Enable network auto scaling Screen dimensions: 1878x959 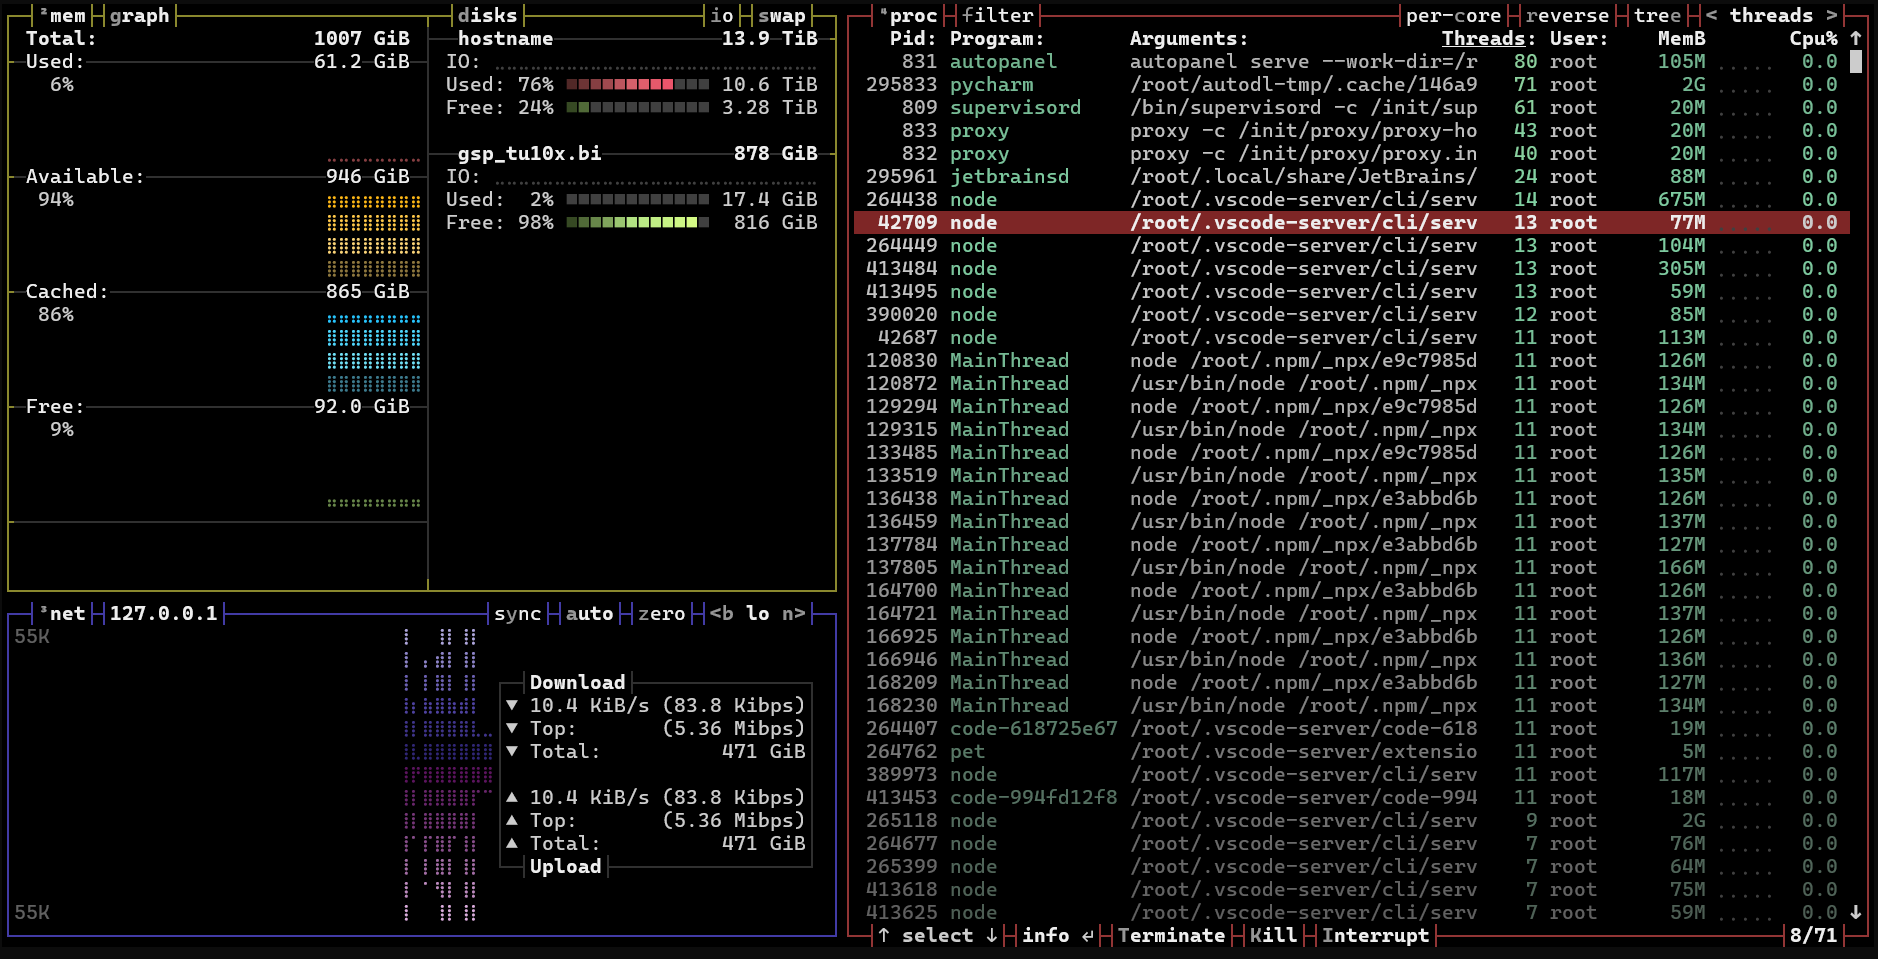point(589,613)
